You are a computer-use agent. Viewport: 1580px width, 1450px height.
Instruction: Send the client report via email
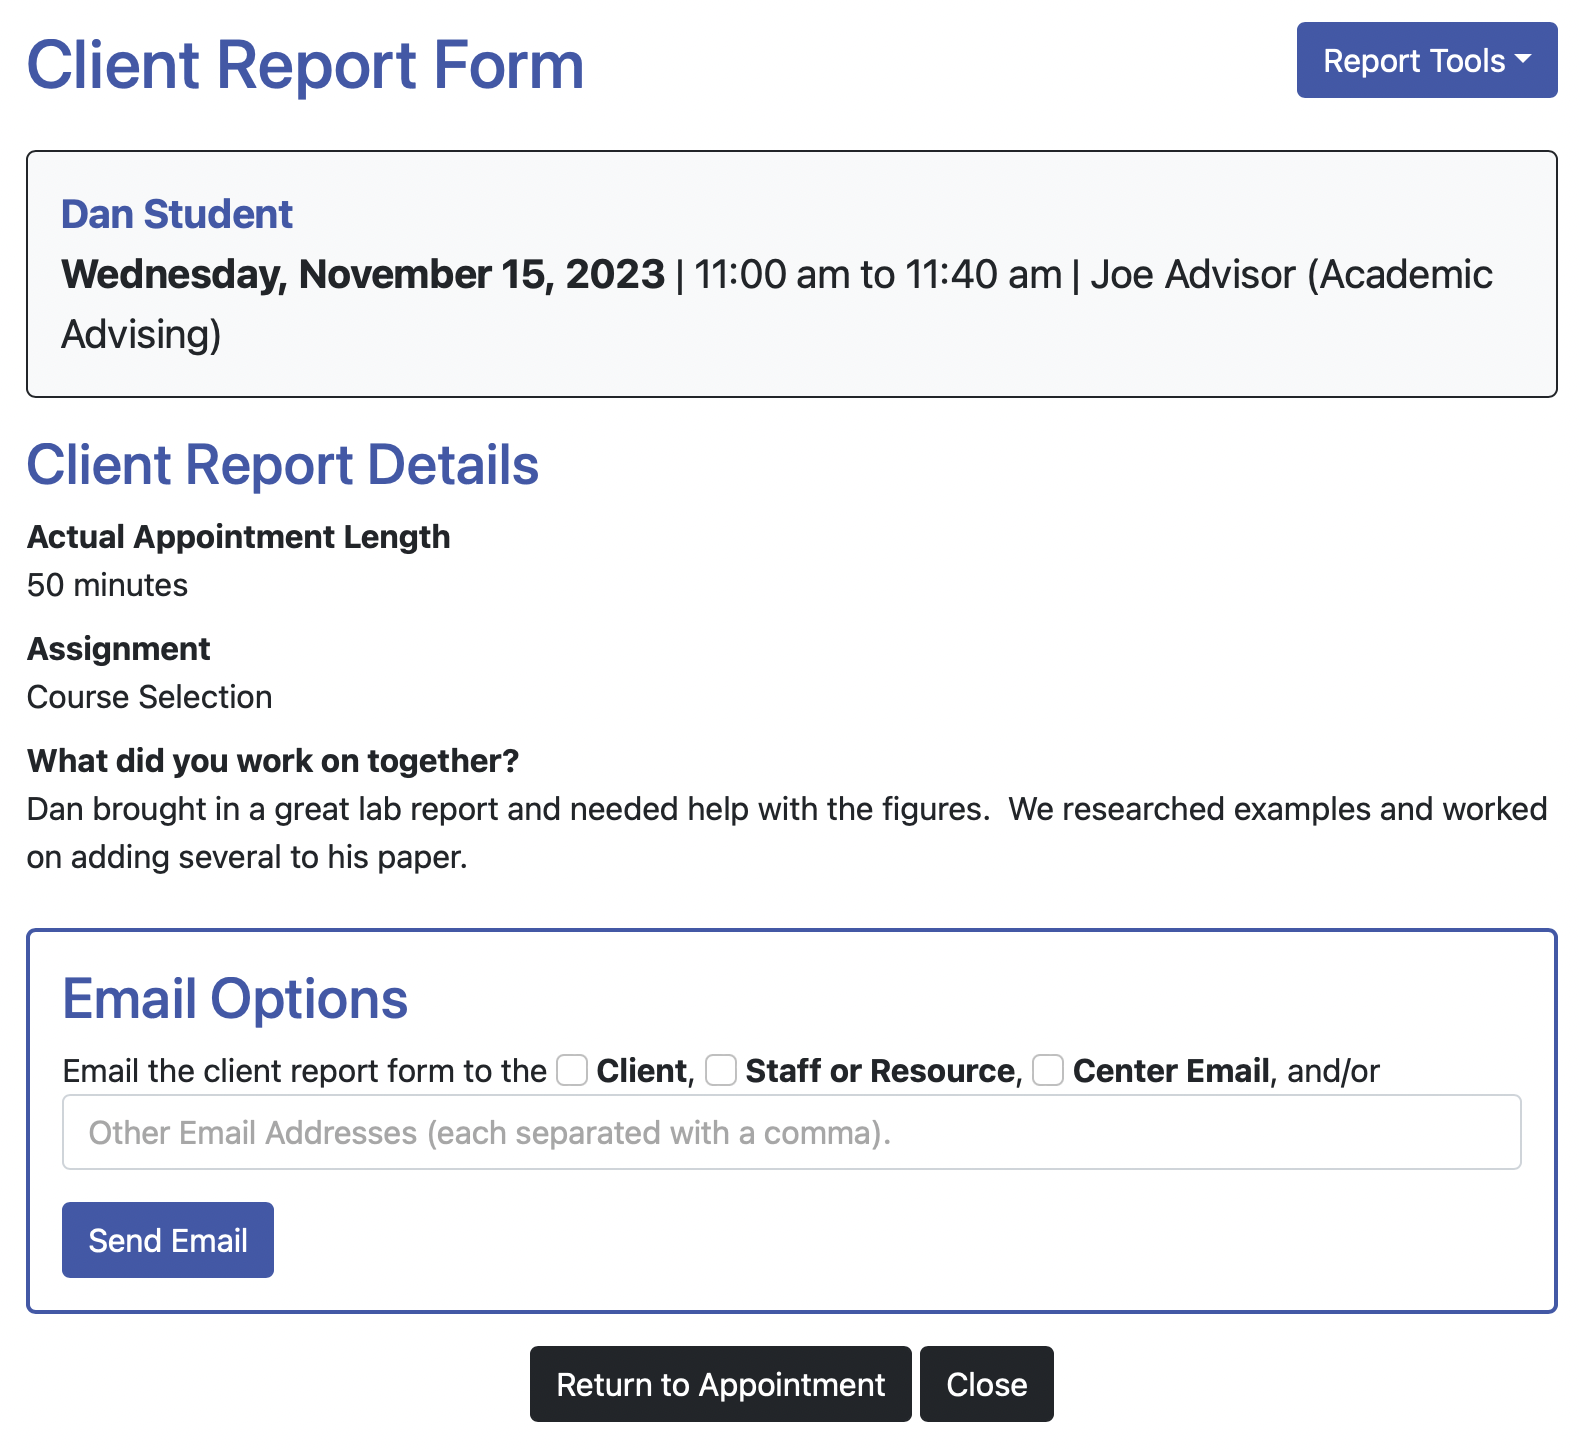[x=167, y=1240]
